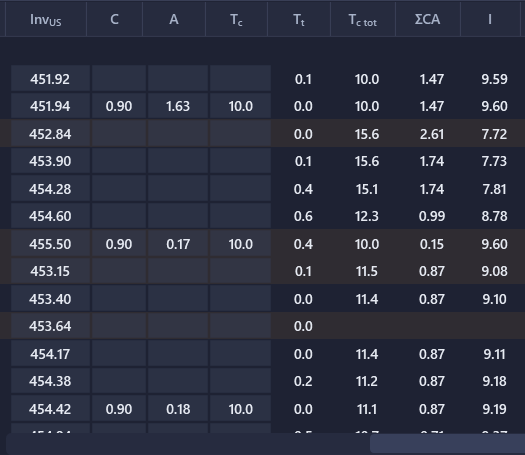Click Tt value 0.6
The width and height of the screenshot is (525, 455).
pyautogui.click(x=303, y=216)
